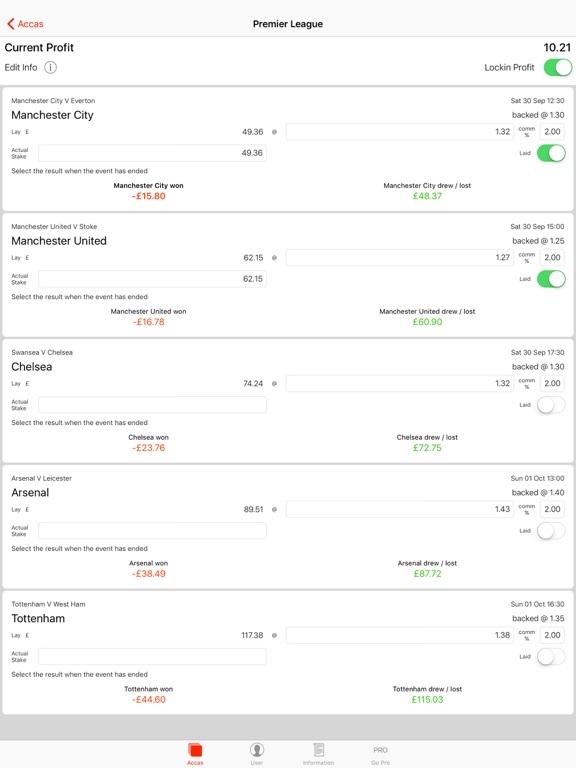Choose Tottenham won result
The height and width of the screenshot is (768, 576).
pos(148,695)
